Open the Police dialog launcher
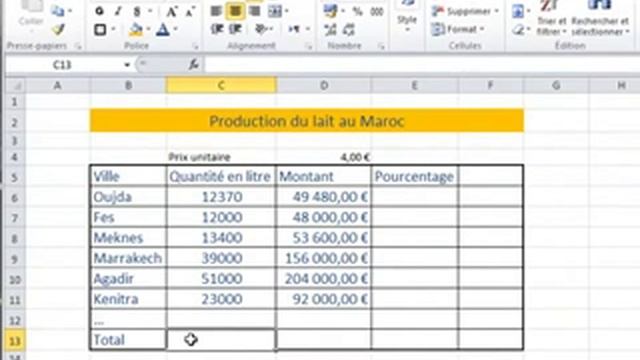 point(196,47)
